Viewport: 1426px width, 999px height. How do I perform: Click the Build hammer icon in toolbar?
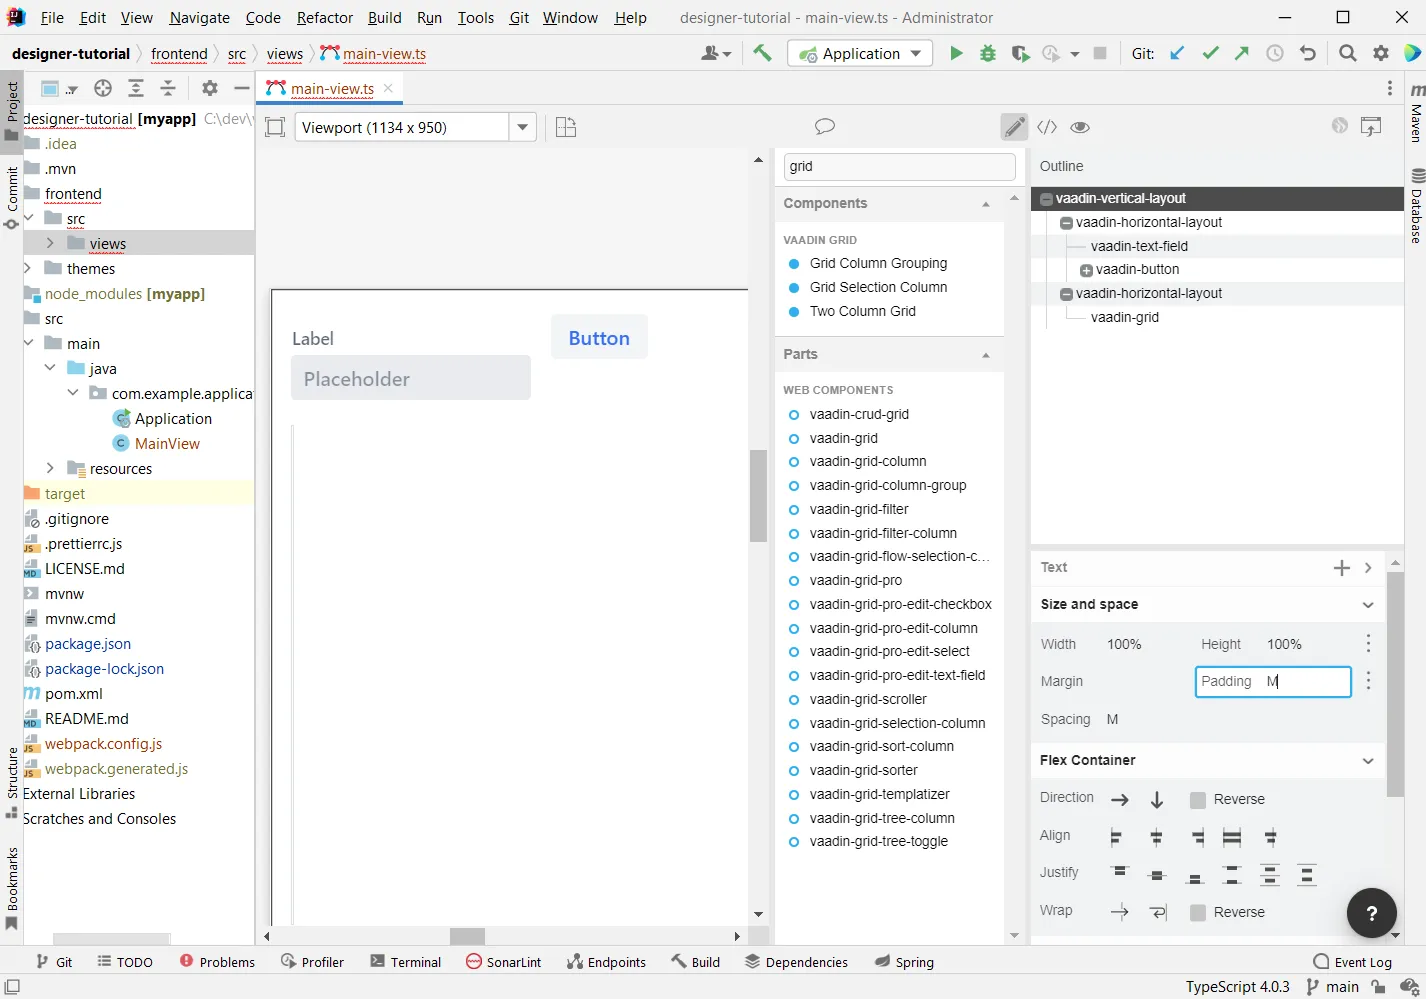click(763, 54)
